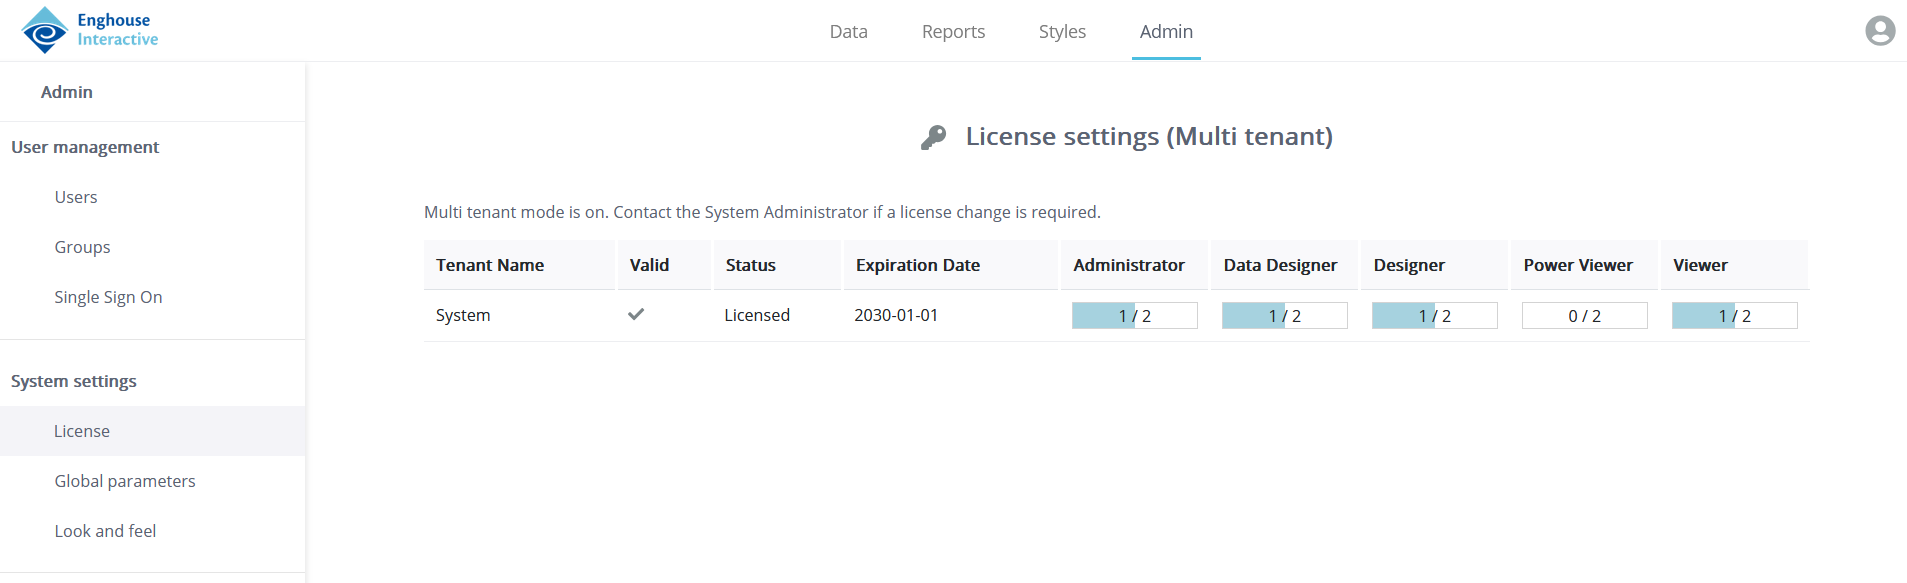Viewport: 1907px width, 583px height.
Task: Open the user profile account icon
Action: [x=1880, y=31]
